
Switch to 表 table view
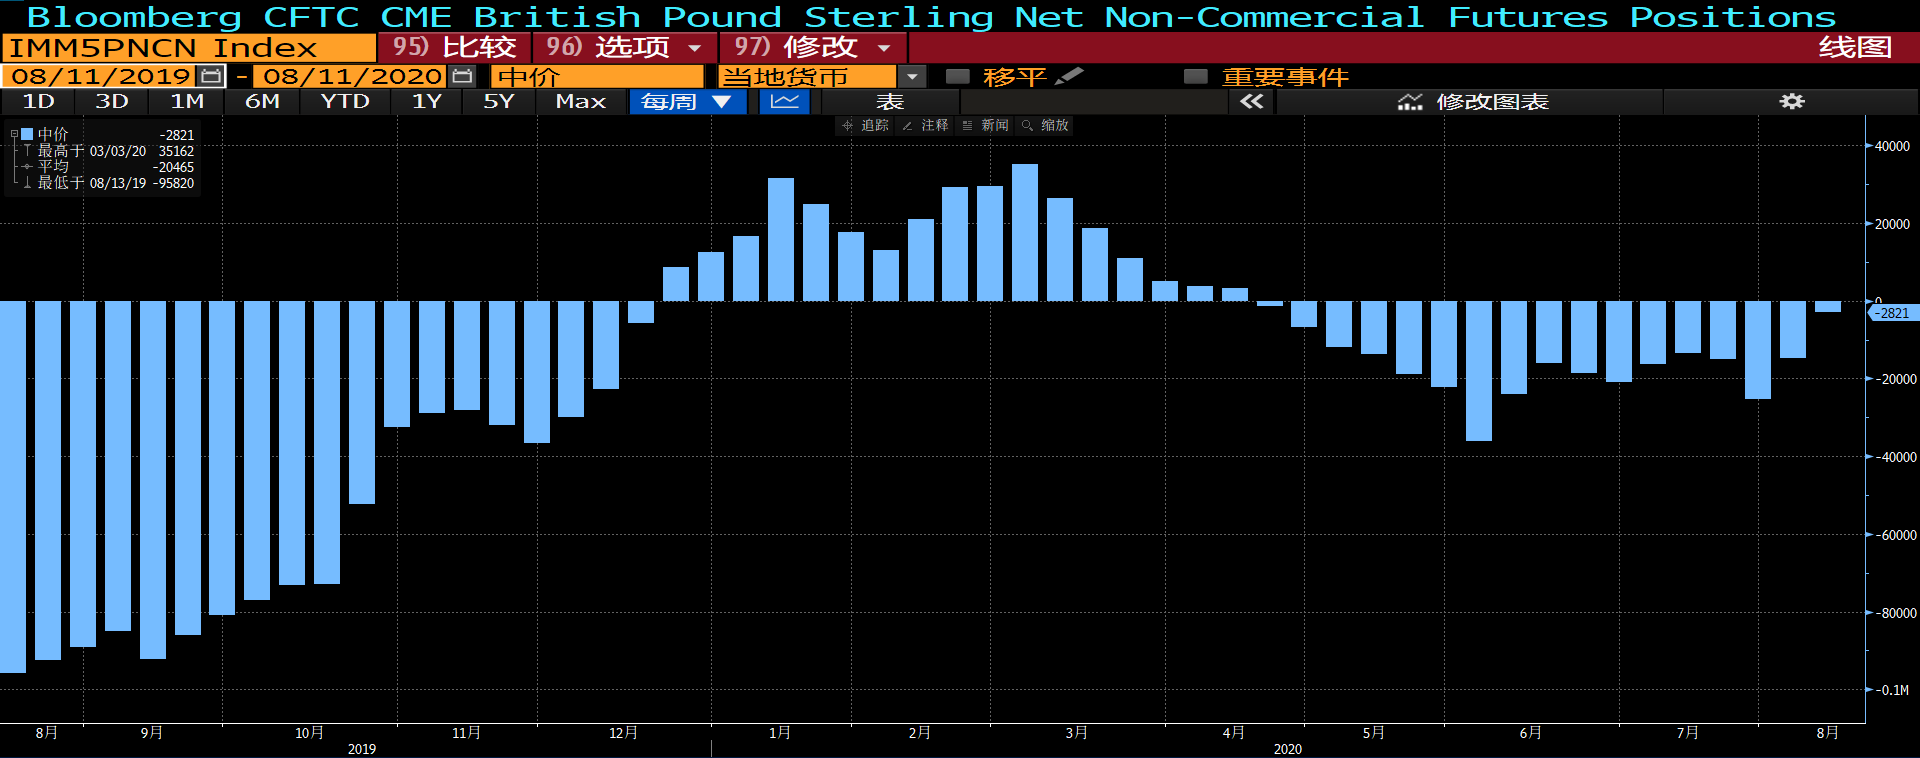pos(890,101)
